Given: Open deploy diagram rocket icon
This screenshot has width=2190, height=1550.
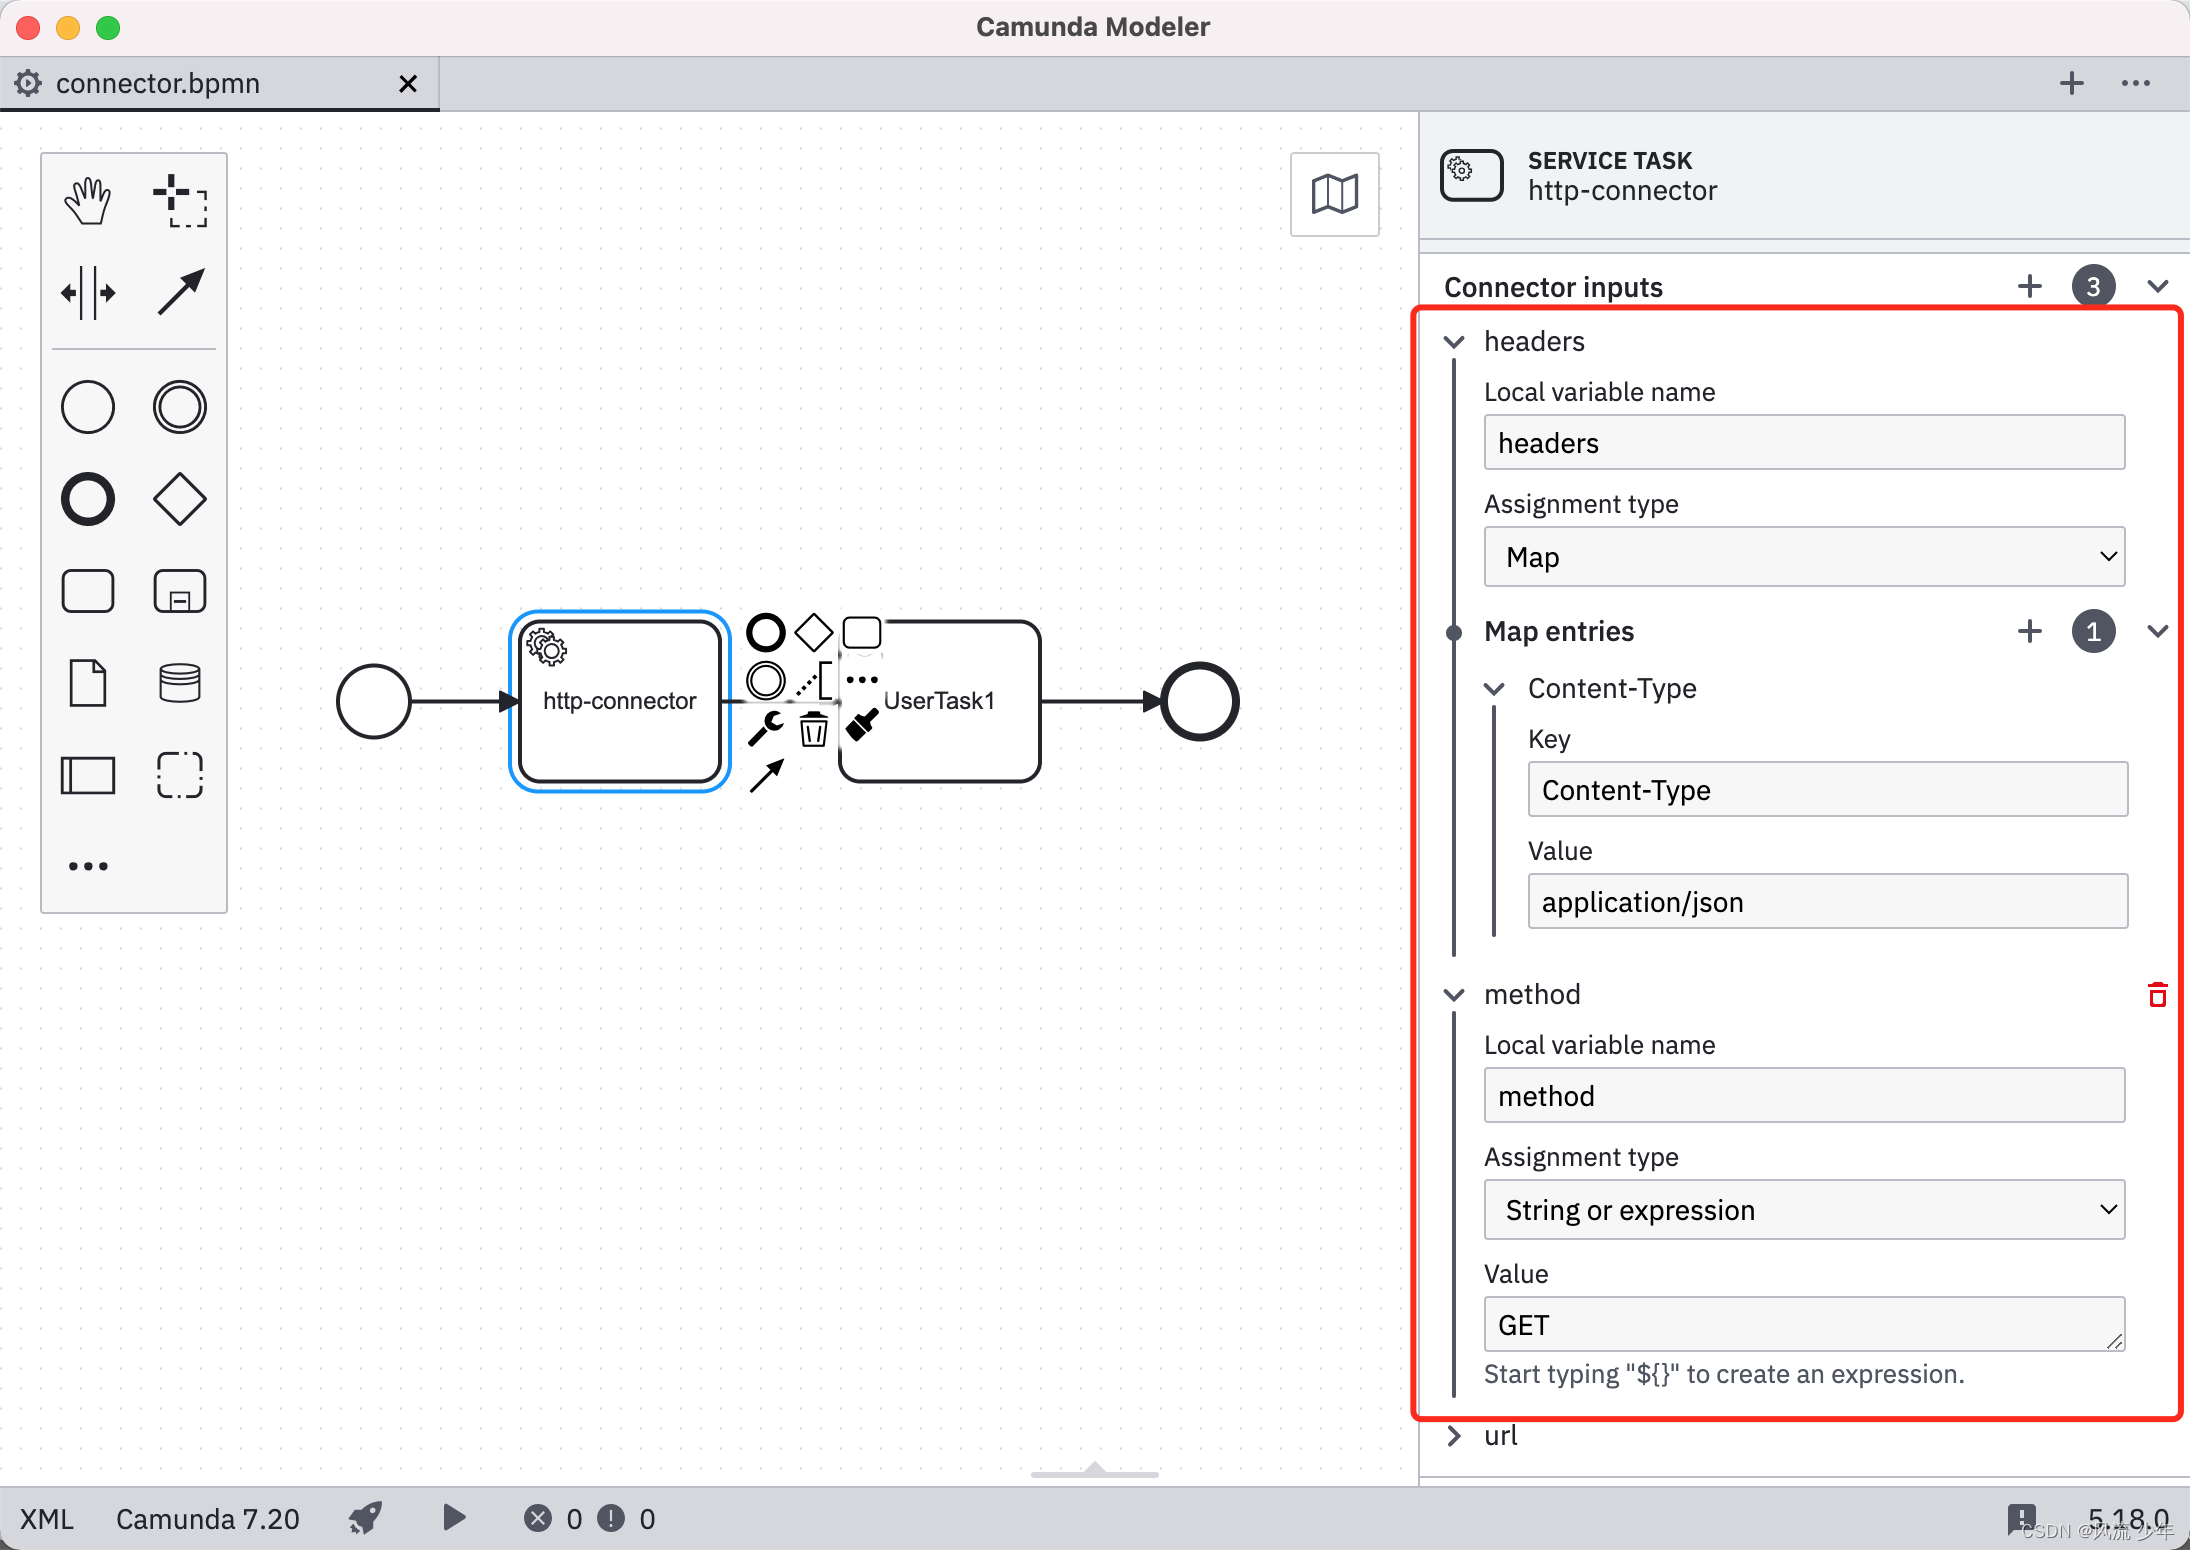Looking at the screenshot, I should click(365, 1518).
